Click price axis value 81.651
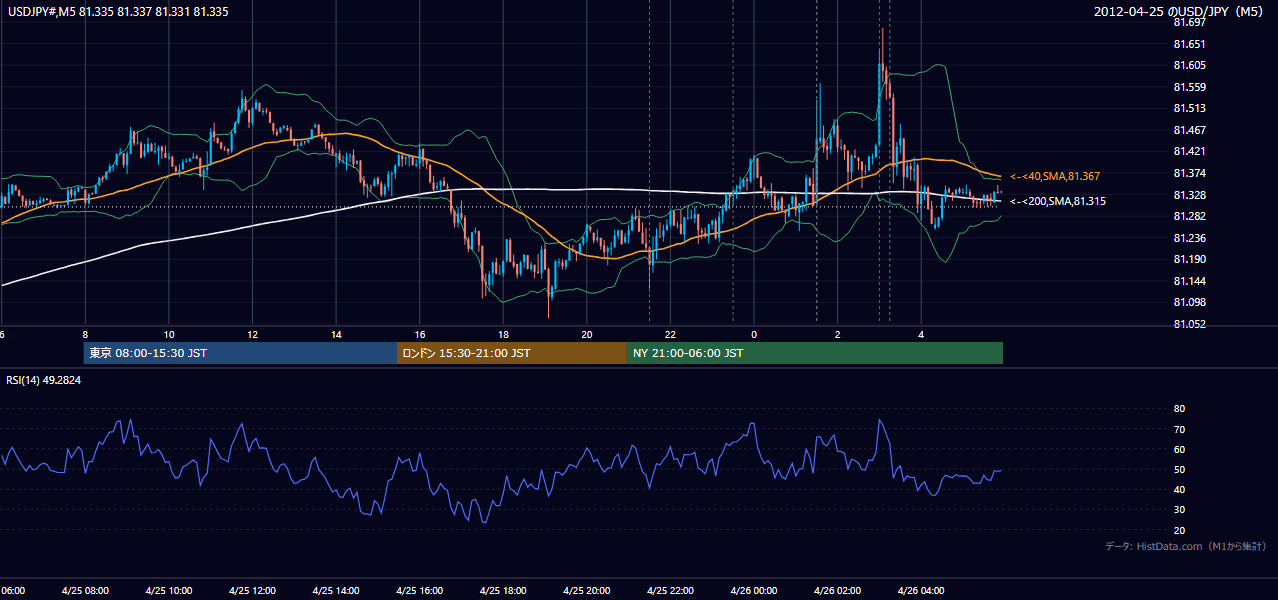This screenshot has width=1278, height=600. (x=1188, y=44)
